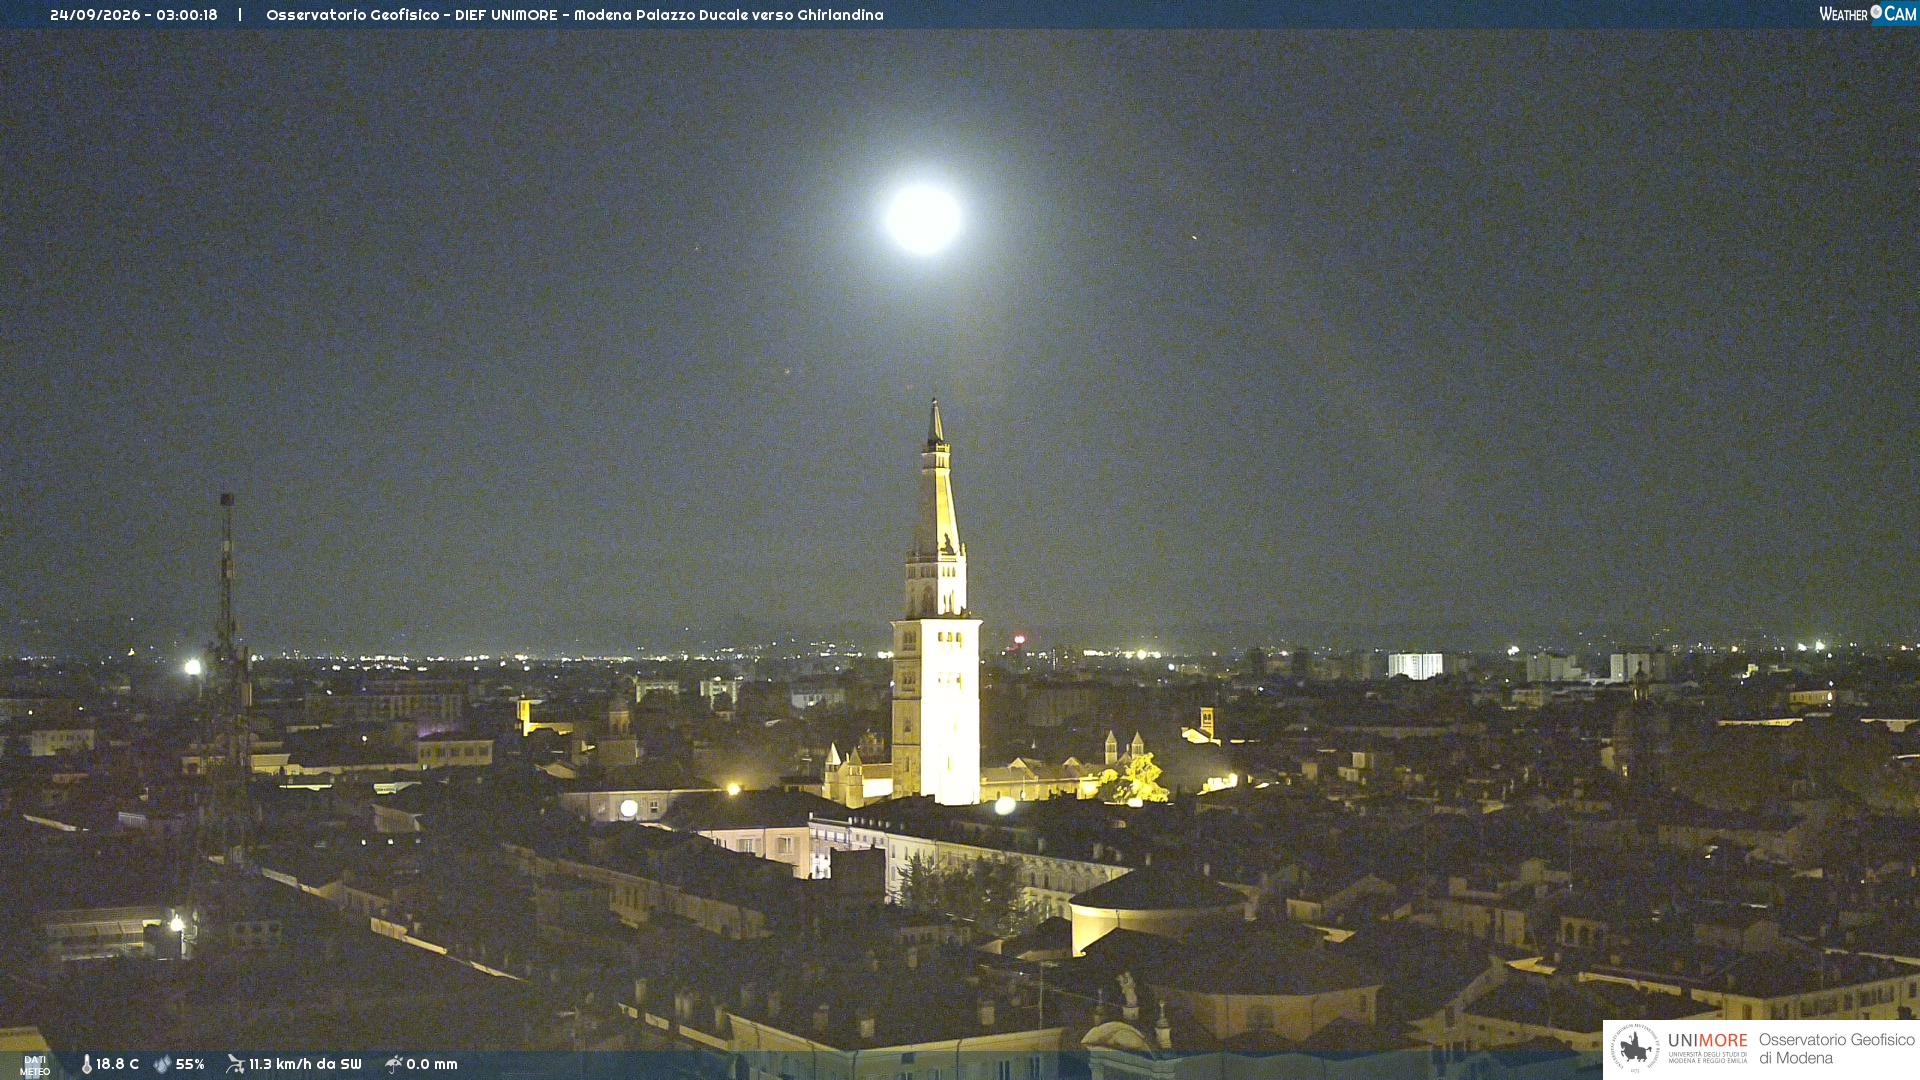Click the UNIMORE round seal emblem
1920x1080 pixels.
tap(1635, 1048)
